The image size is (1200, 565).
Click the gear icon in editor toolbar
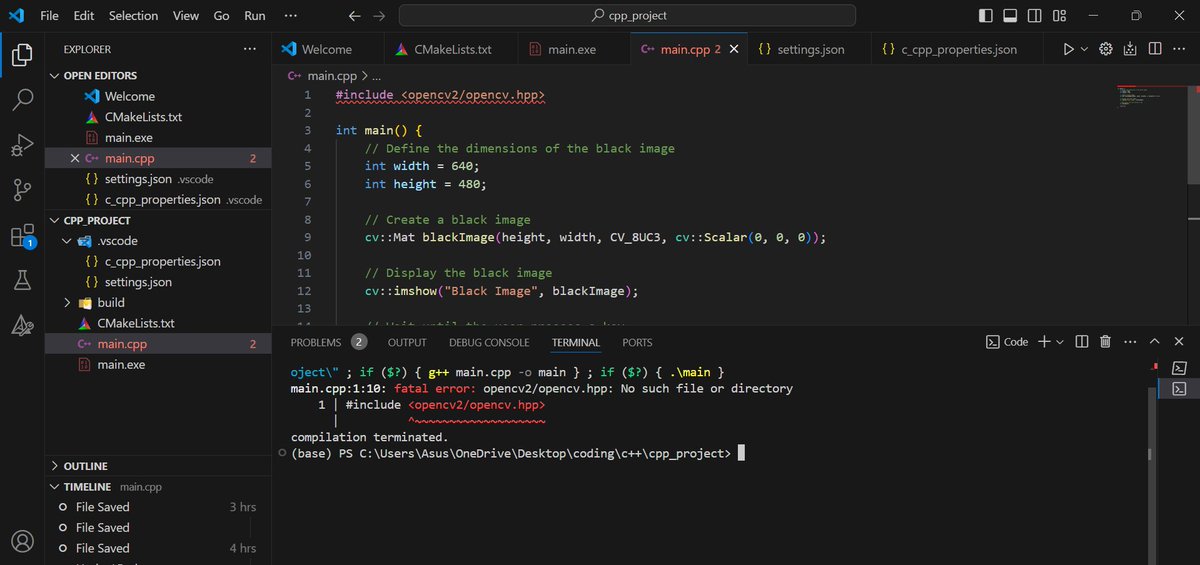pos(1106,48)
